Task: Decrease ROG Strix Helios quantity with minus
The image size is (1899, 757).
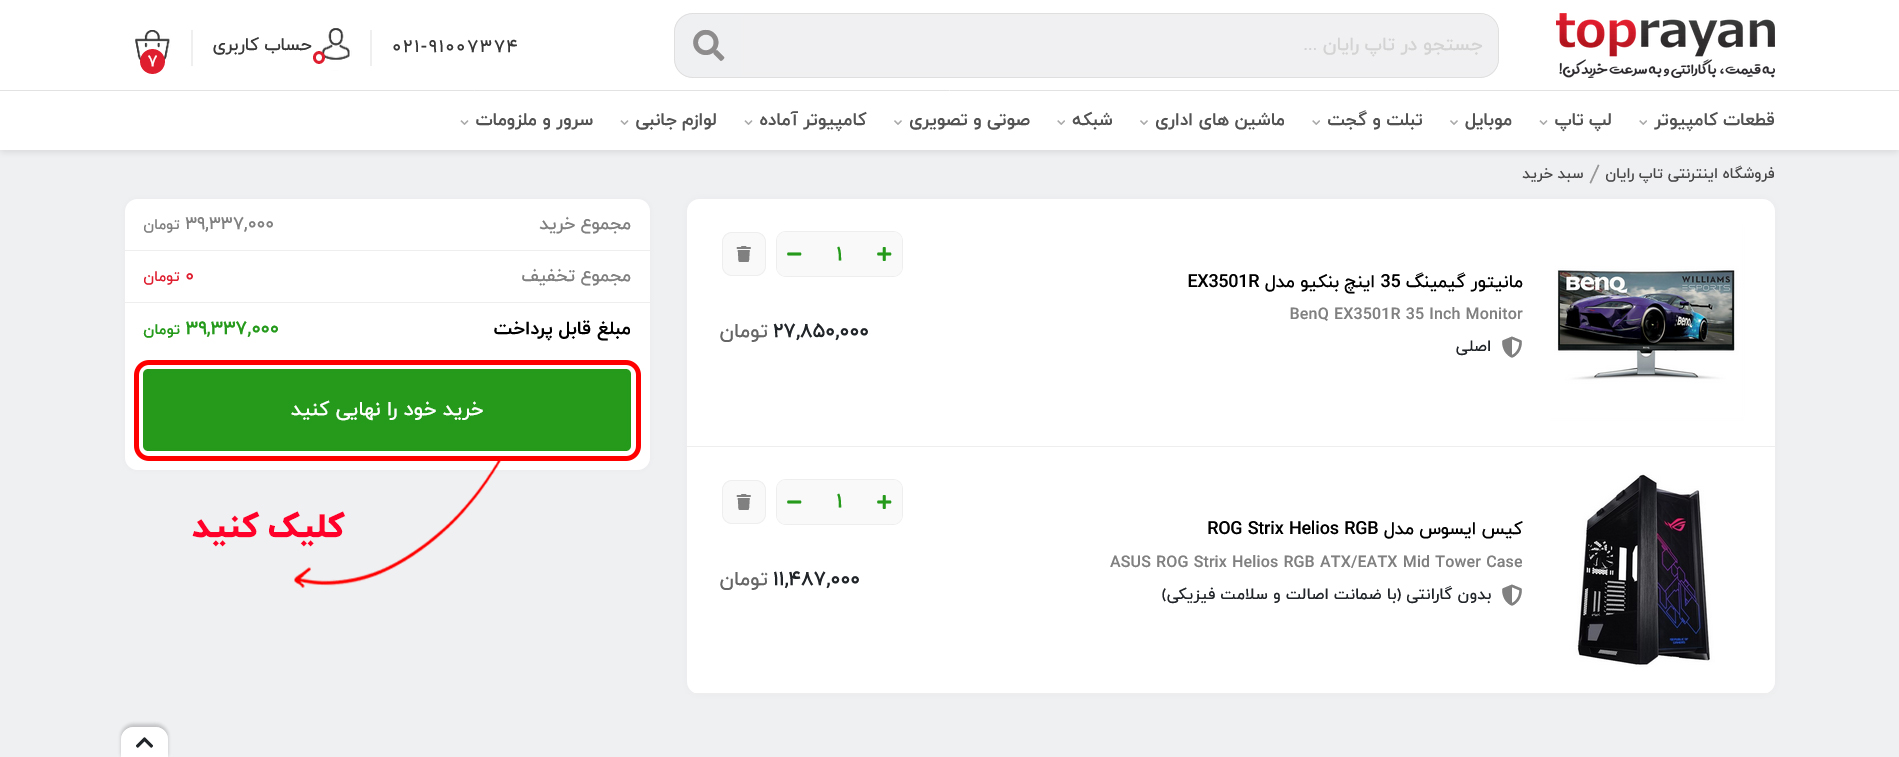Action: (794, 502)
